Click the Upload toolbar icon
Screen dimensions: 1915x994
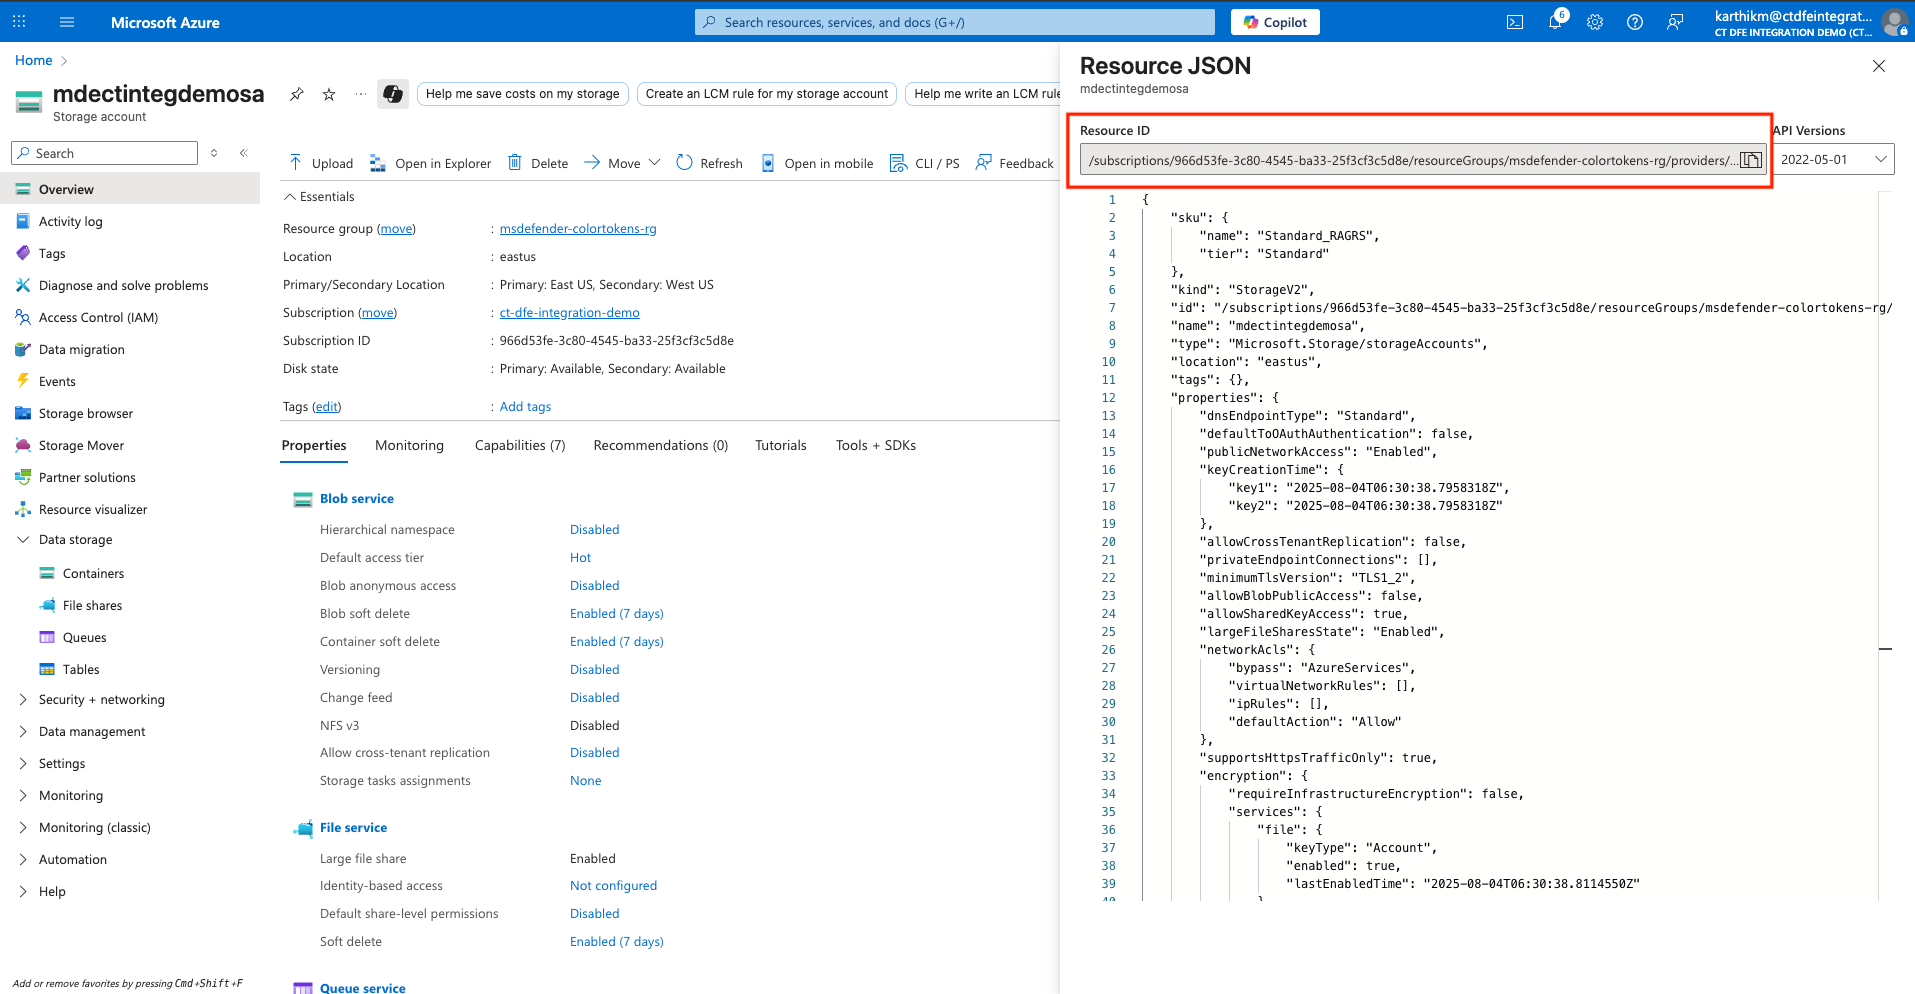click(x=297, y=162)
